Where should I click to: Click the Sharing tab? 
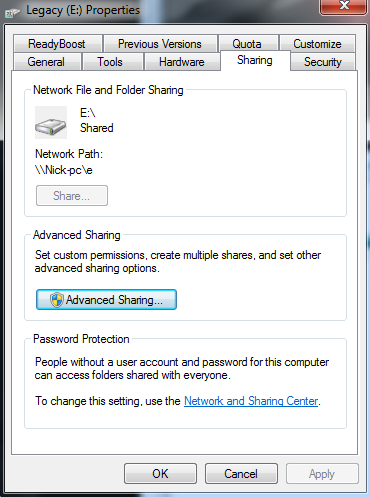[255, 60]
